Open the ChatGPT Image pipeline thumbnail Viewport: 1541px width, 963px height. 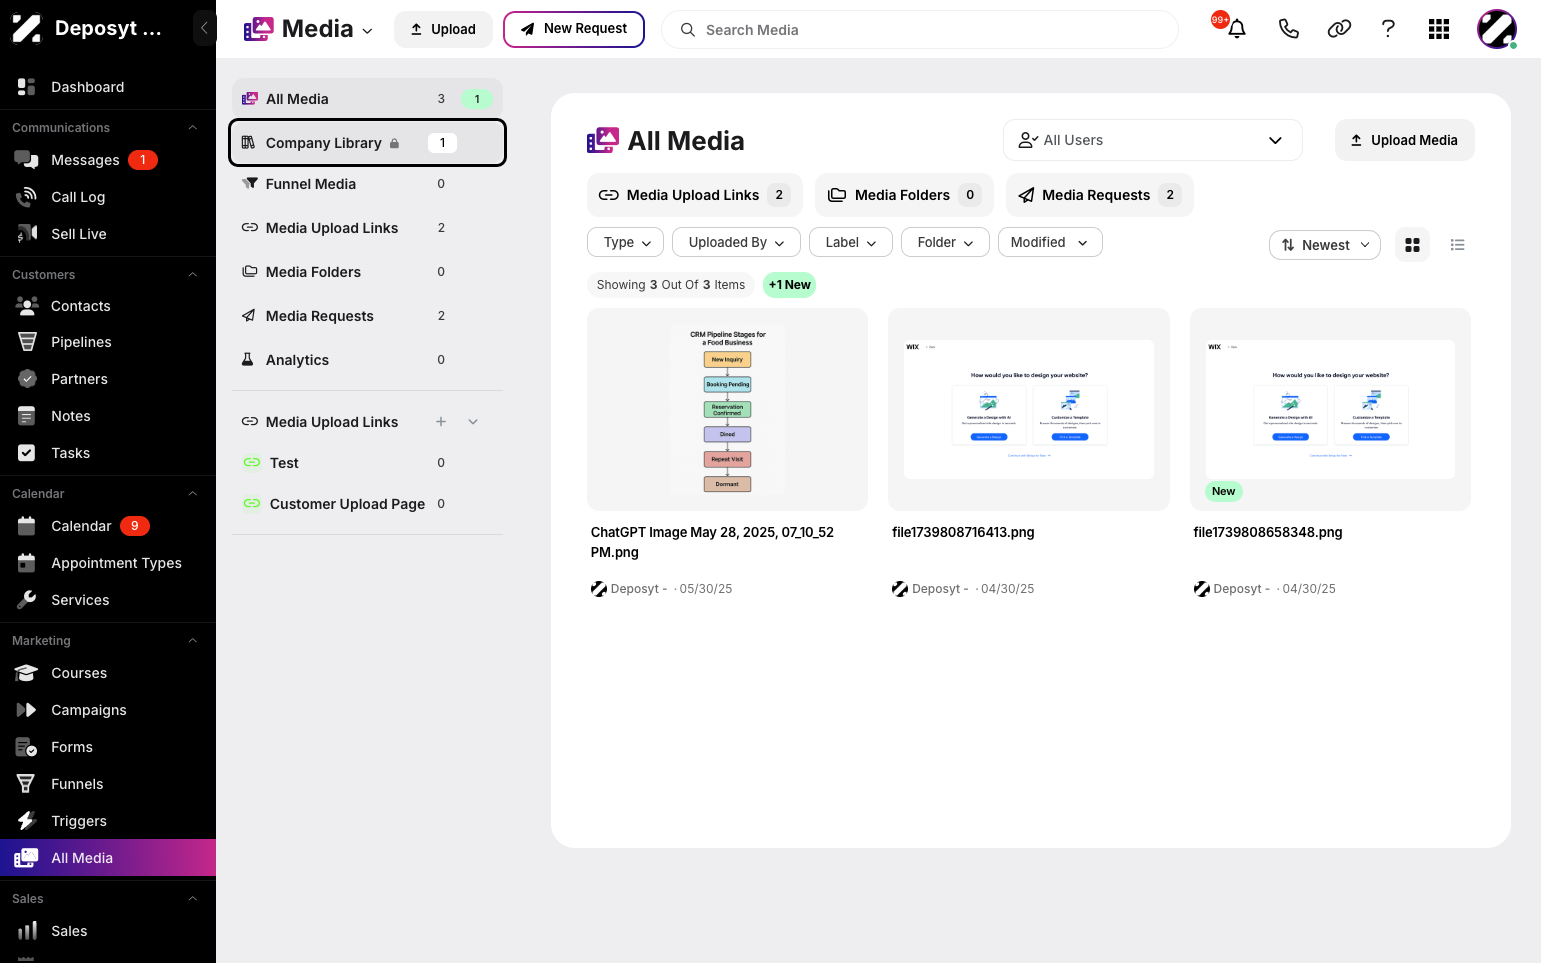727,410
